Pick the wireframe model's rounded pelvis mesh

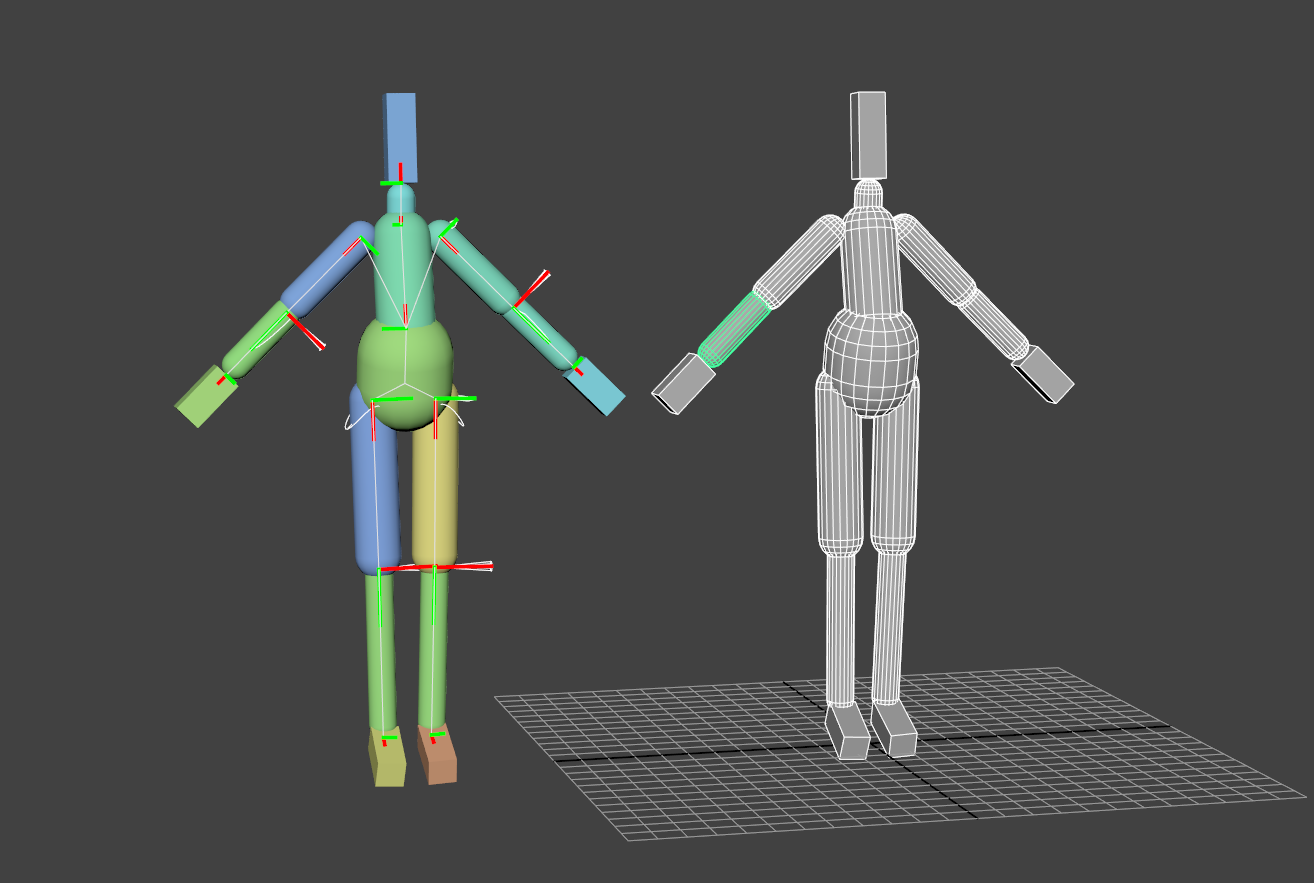pyautogui.click(x=871, y=360)
